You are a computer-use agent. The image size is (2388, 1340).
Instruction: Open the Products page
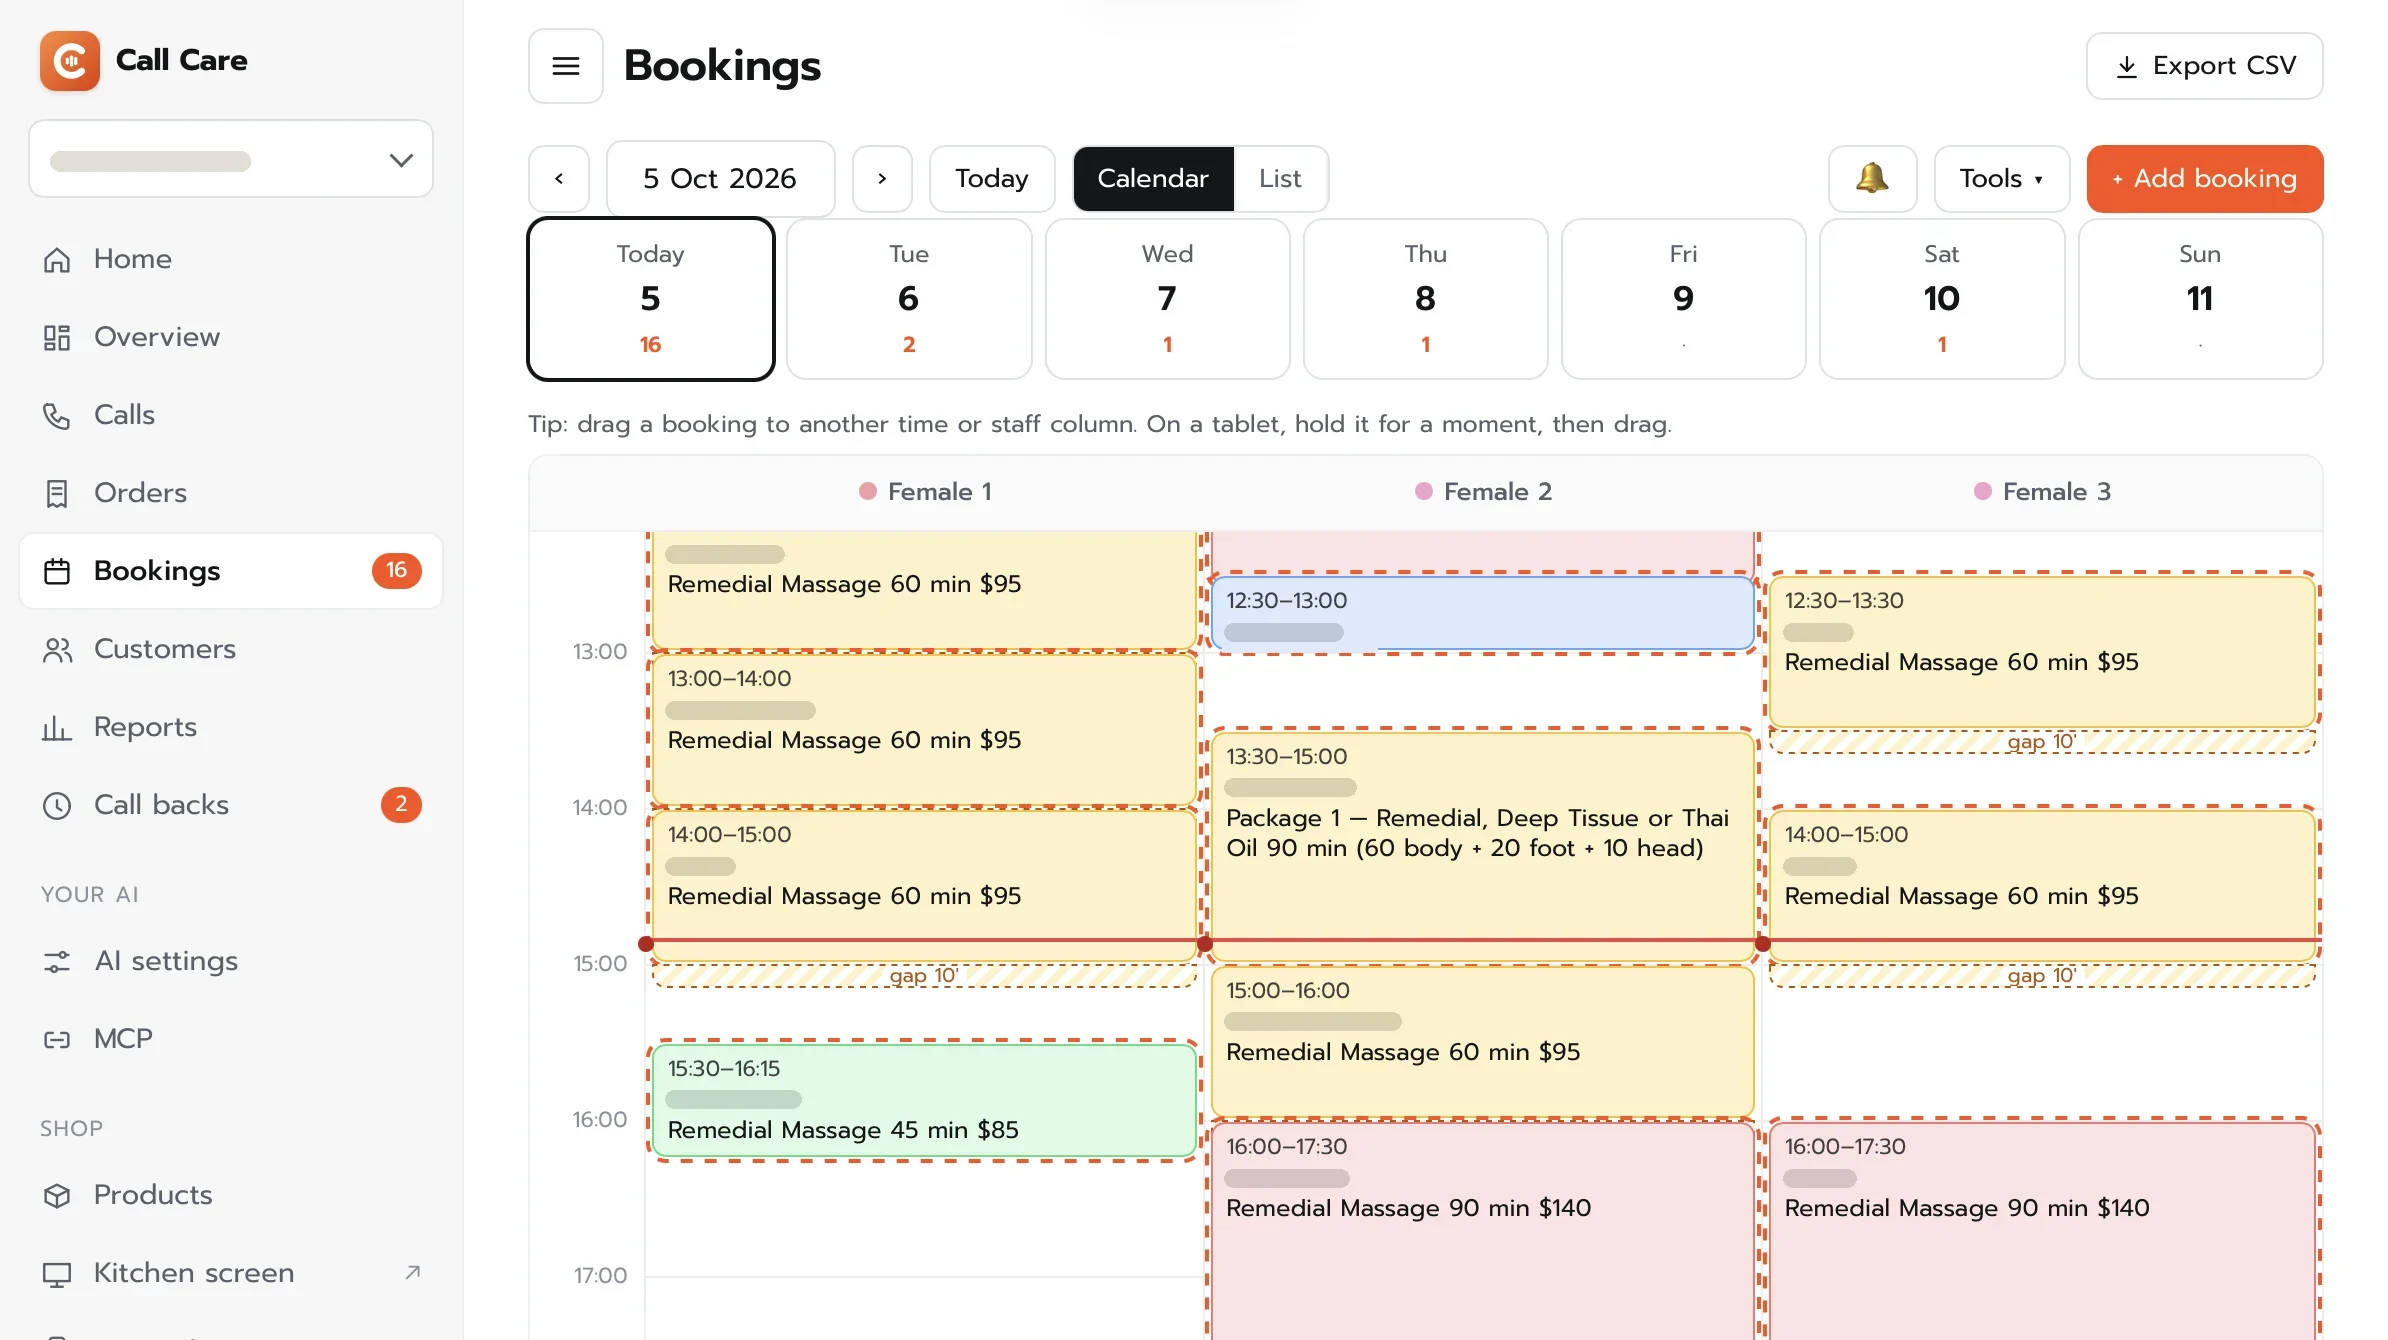pos(231,1195)
